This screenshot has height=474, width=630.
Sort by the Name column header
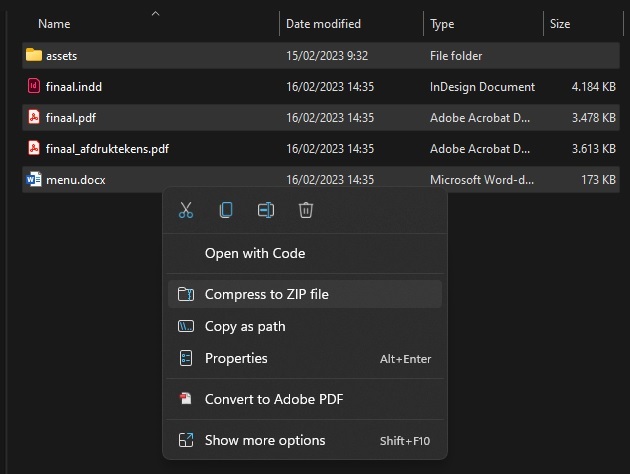pyautogui.click(x=54, y=24)
